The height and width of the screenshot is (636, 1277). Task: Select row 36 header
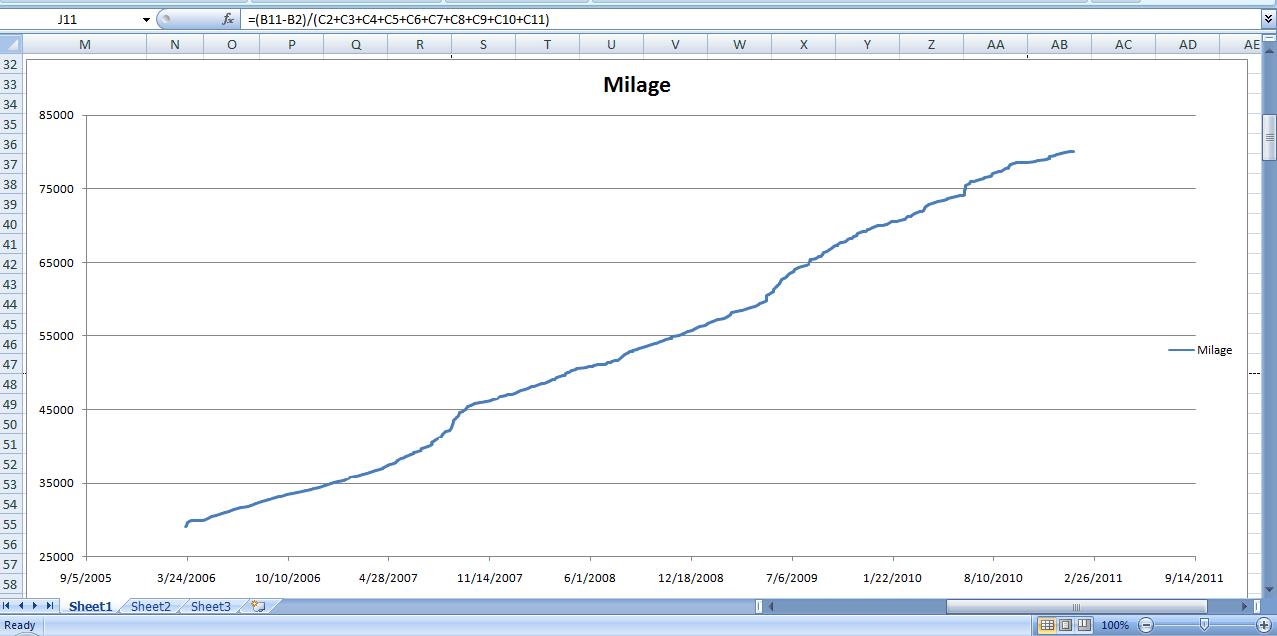(x=11, y=144)
